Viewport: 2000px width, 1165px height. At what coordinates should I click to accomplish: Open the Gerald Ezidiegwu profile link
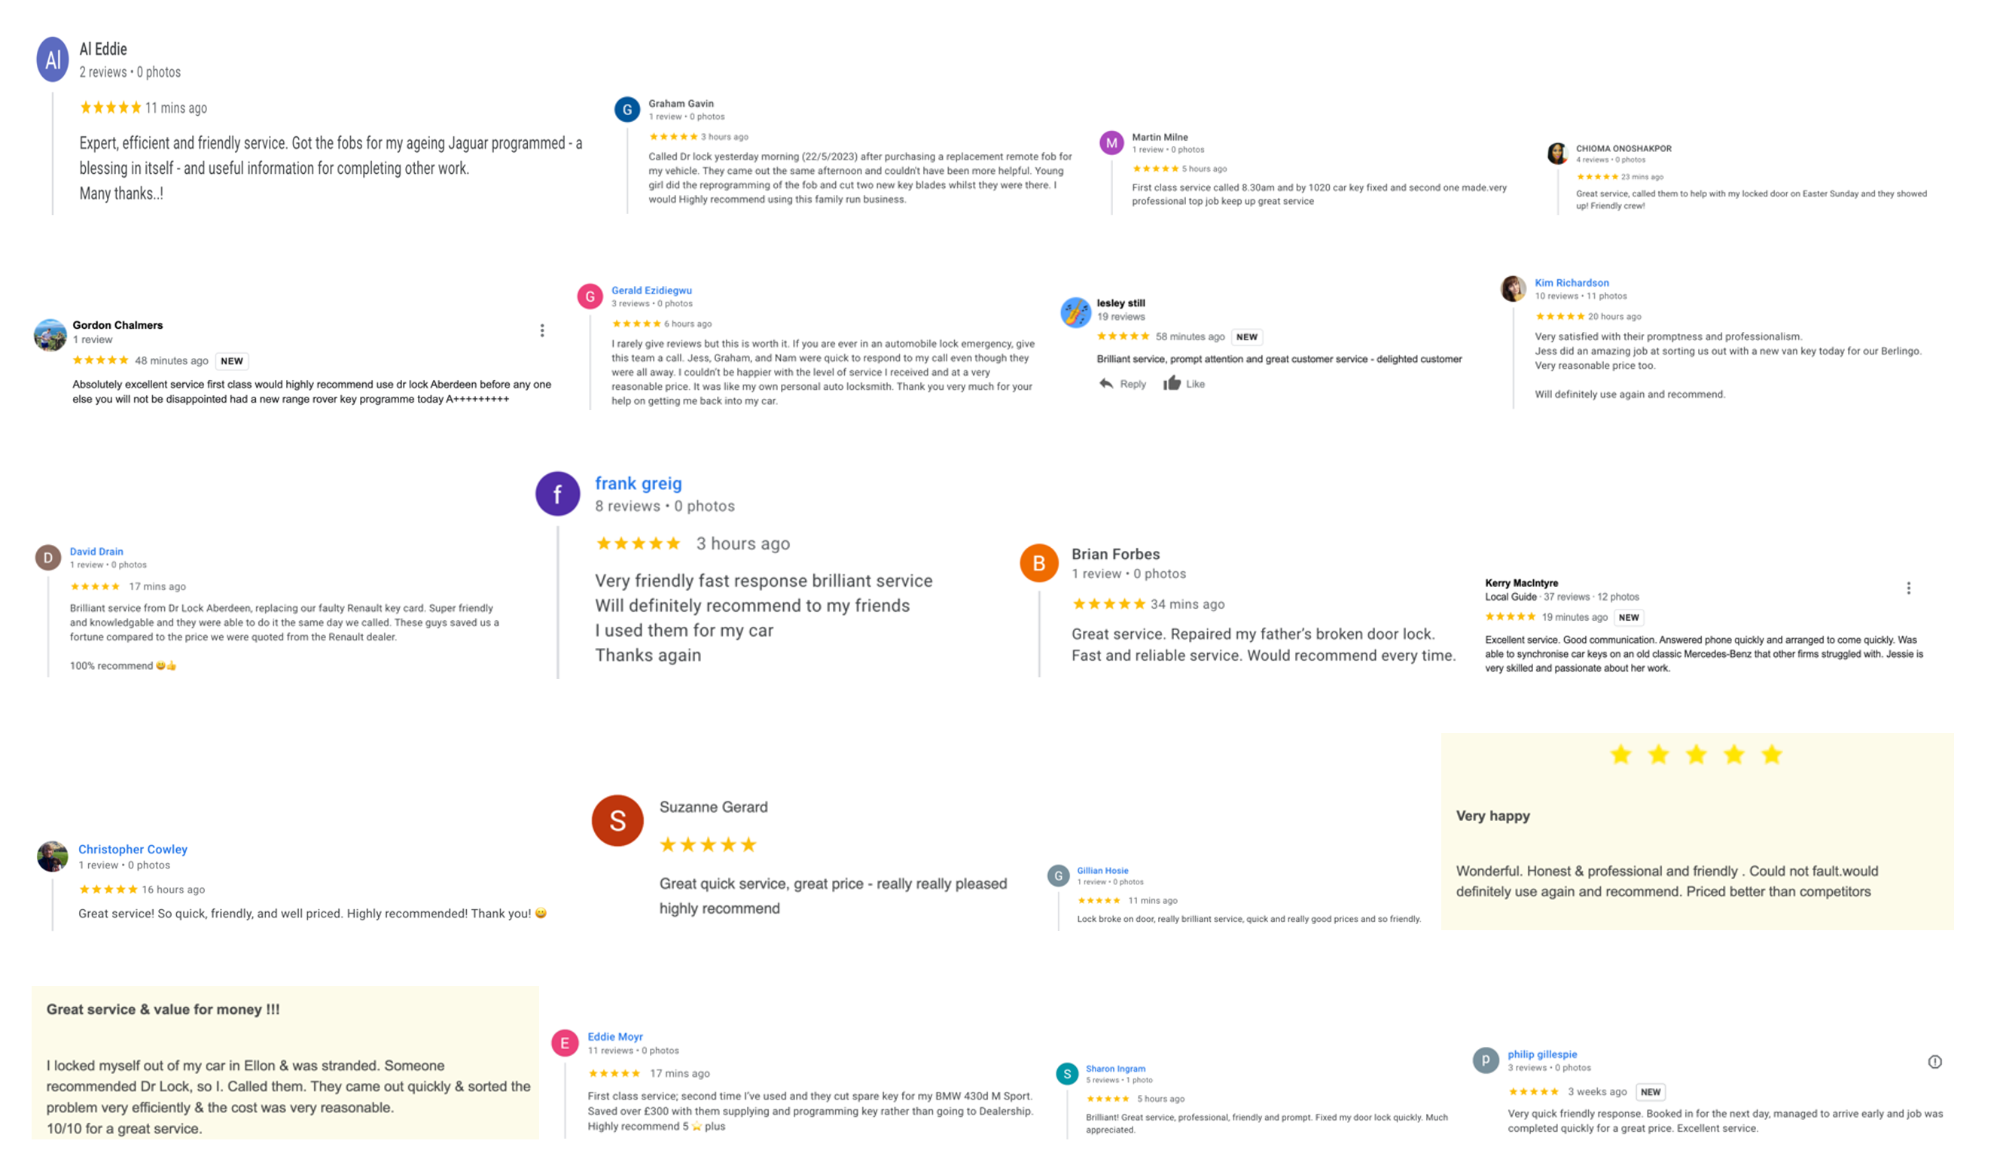pos(651,290)
